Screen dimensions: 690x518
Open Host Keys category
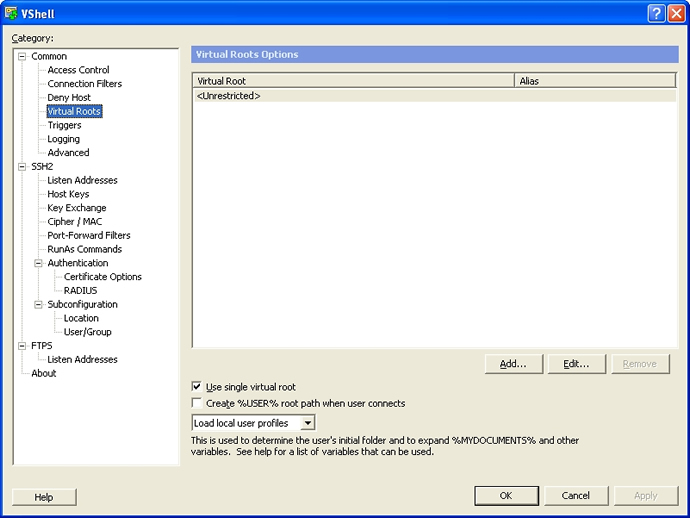click(x=68, y=194)
